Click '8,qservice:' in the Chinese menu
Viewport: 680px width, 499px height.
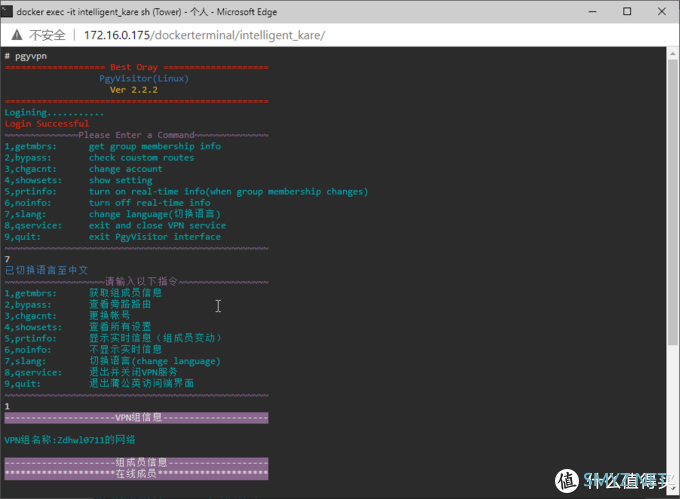click(33, 372)
